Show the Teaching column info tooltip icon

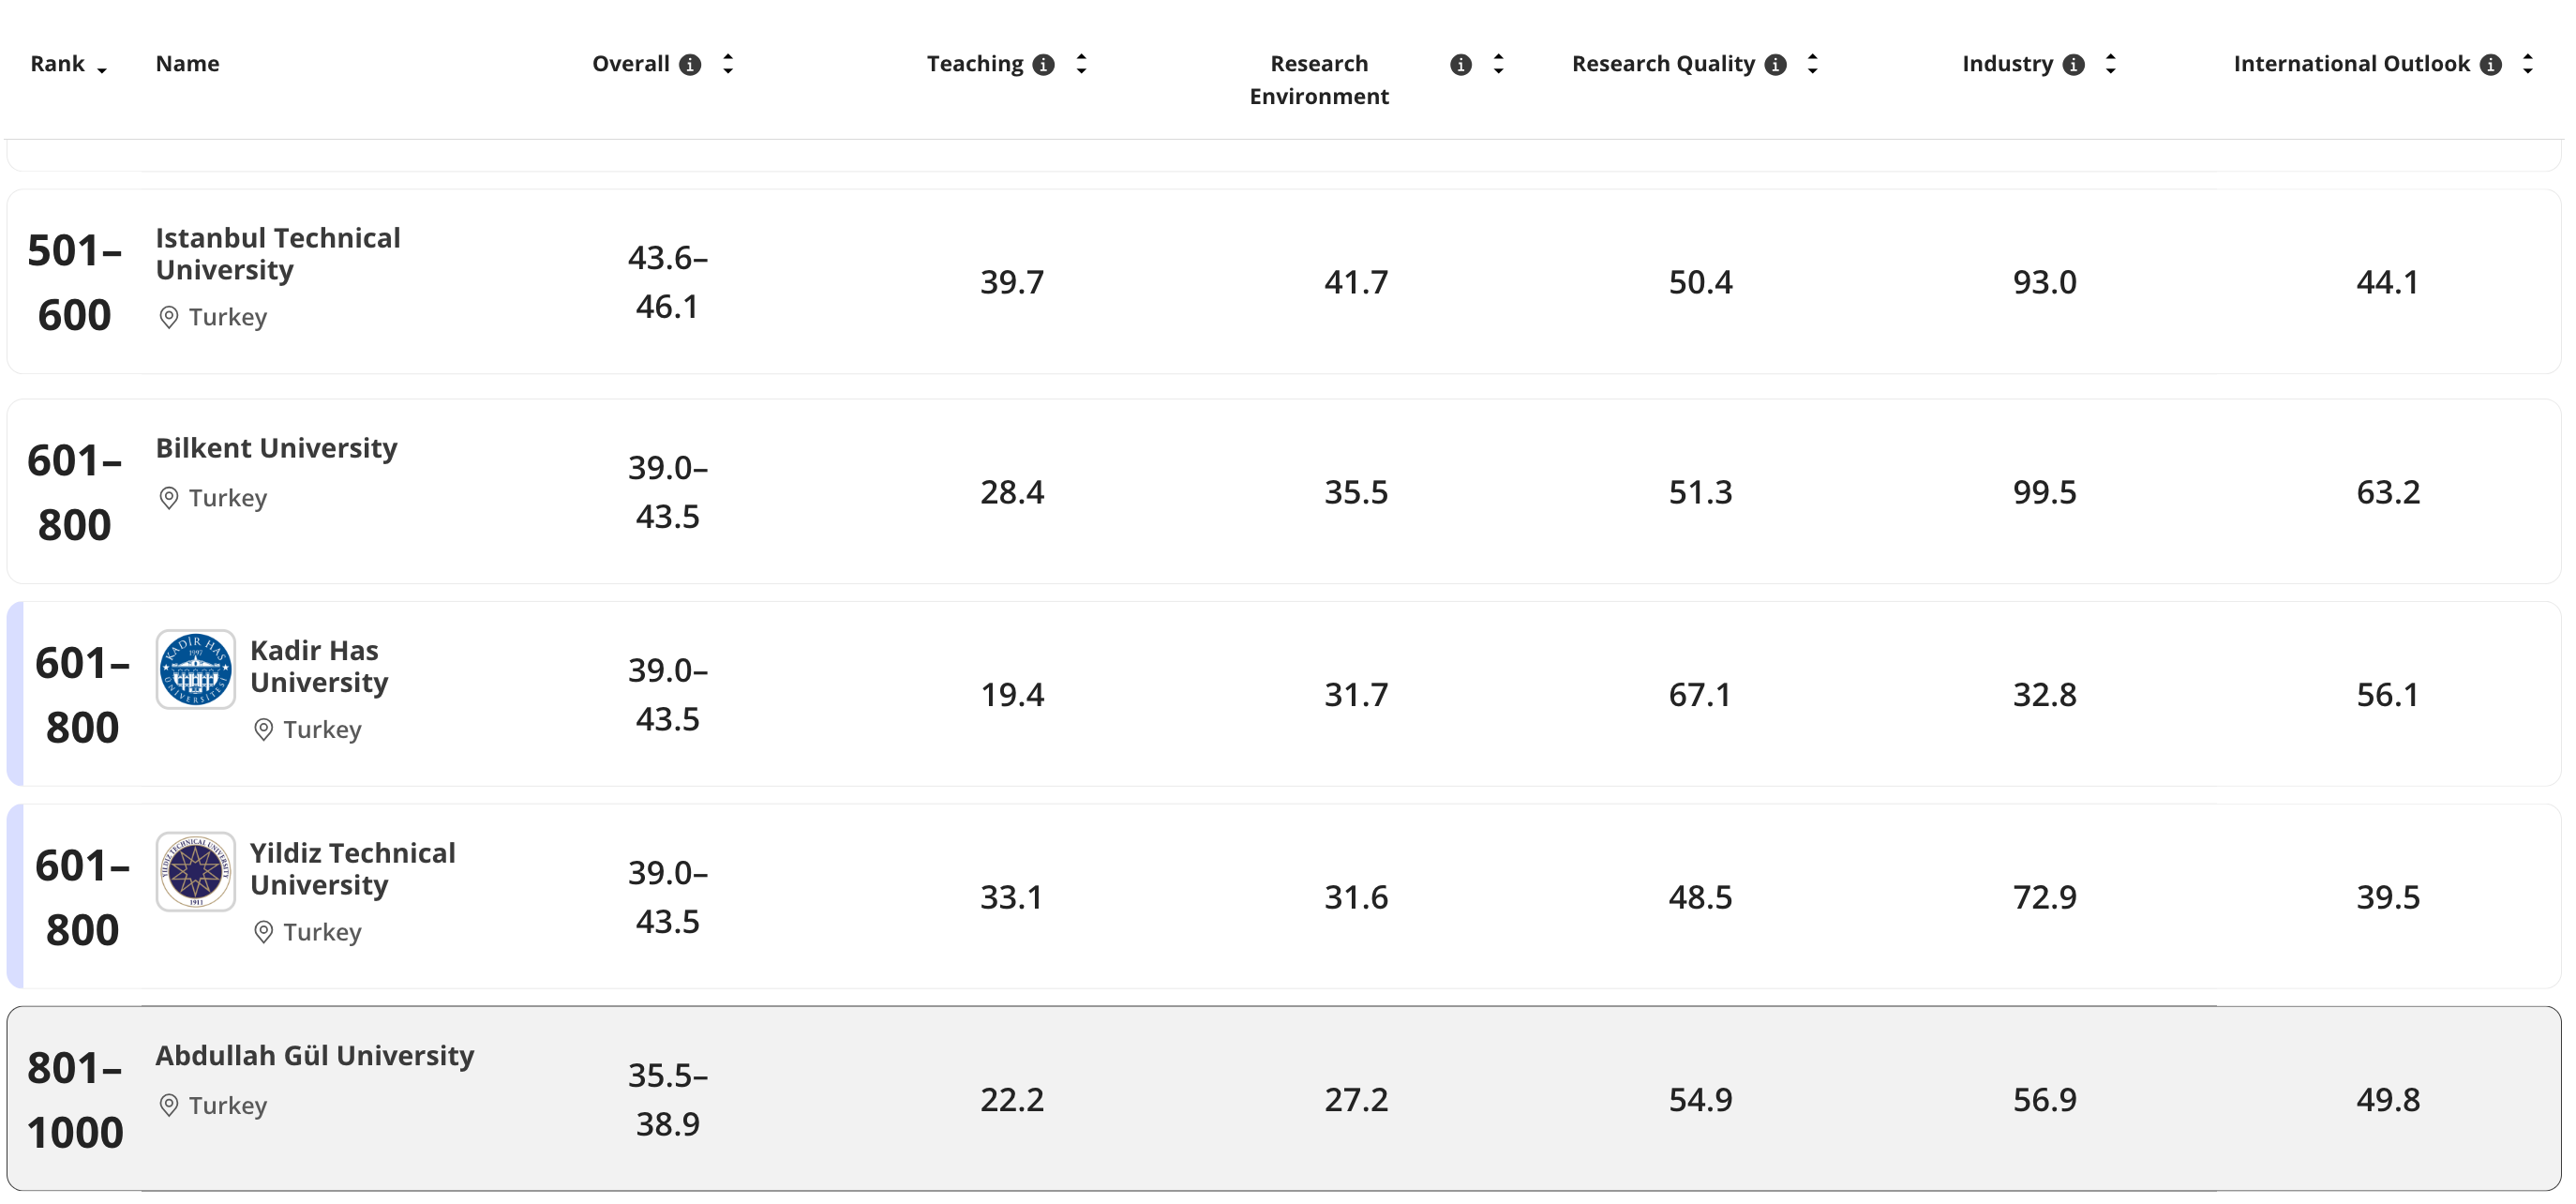(x=1043, y=65)
